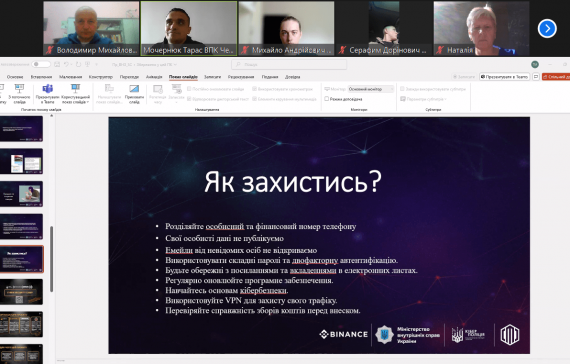Open the primary monitor dropdown
Viewport: 570px width, 364px height.
tap(371, 89)
